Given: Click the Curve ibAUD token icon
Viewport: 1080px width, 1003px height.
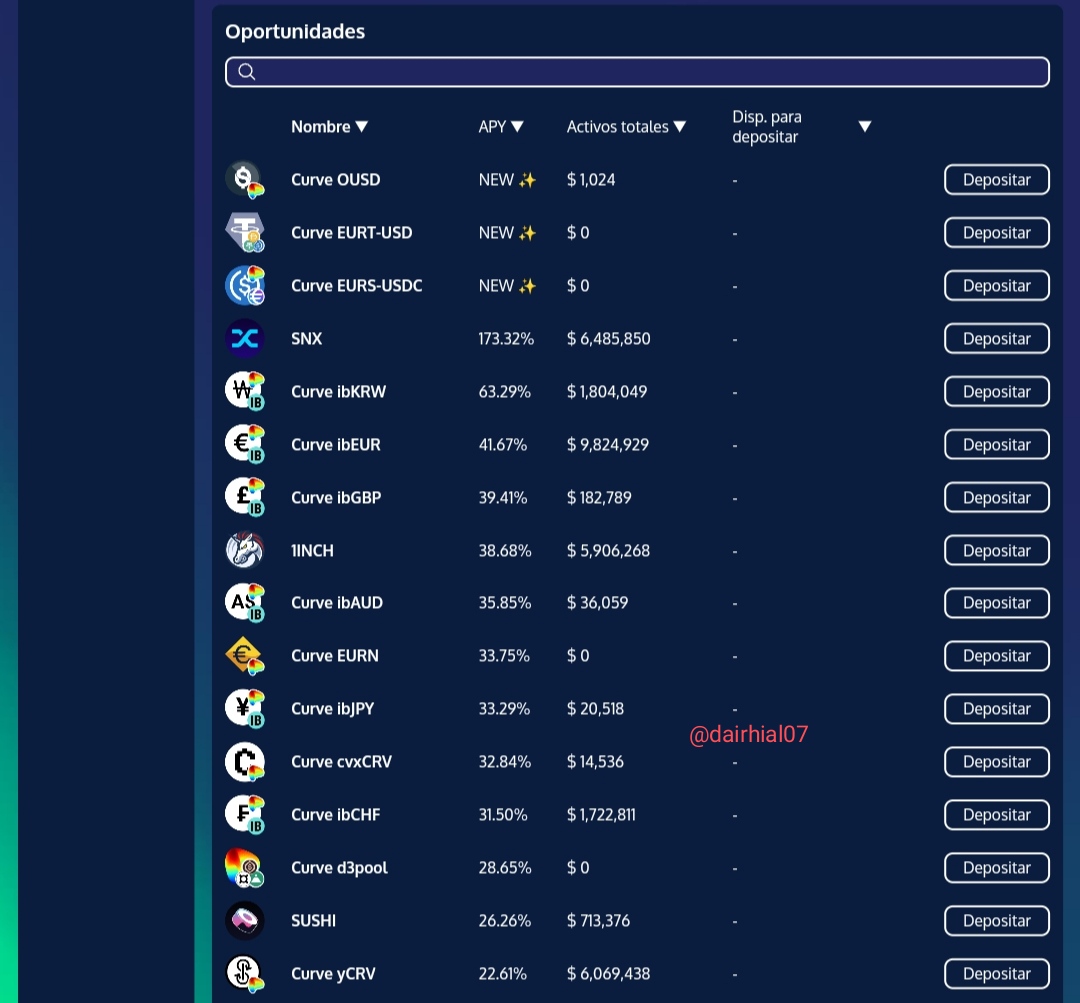Looking at the screenshot, I should pyautogui.click(x=245, y=603).
